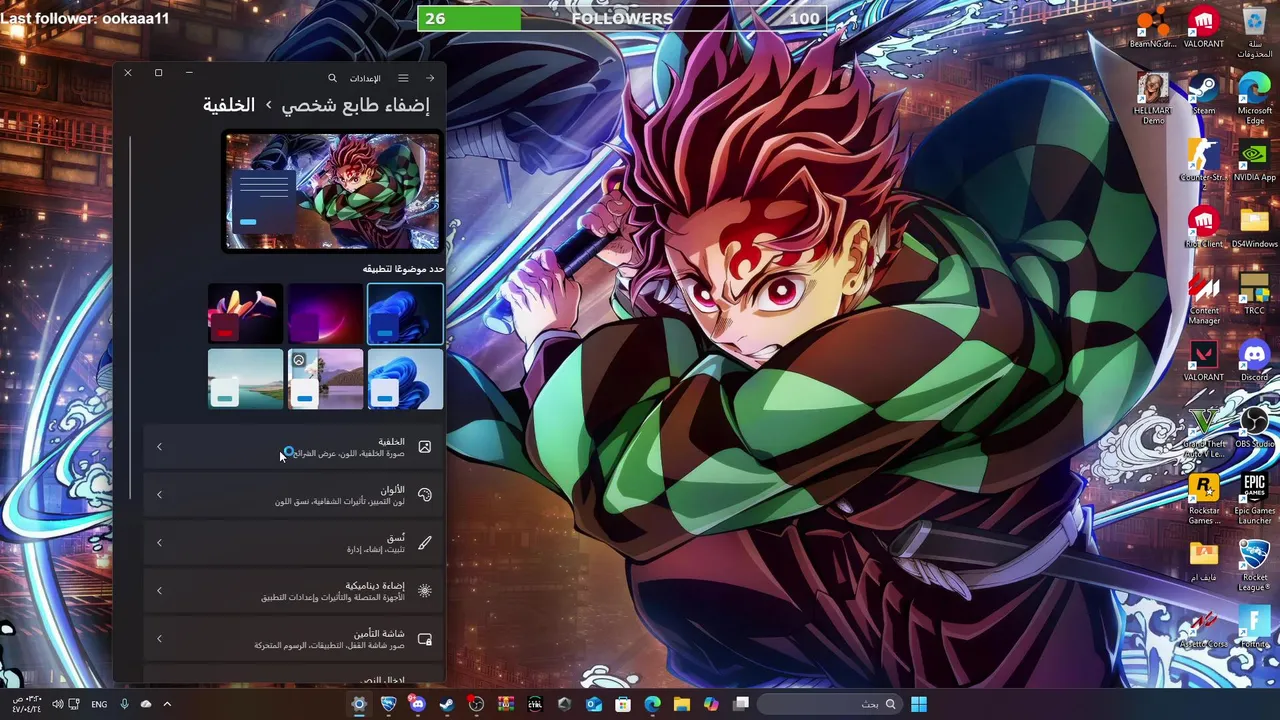Open BeamNG.drive desktop shortcut
Screen dimensions: 1280x720
point(1153,28)
